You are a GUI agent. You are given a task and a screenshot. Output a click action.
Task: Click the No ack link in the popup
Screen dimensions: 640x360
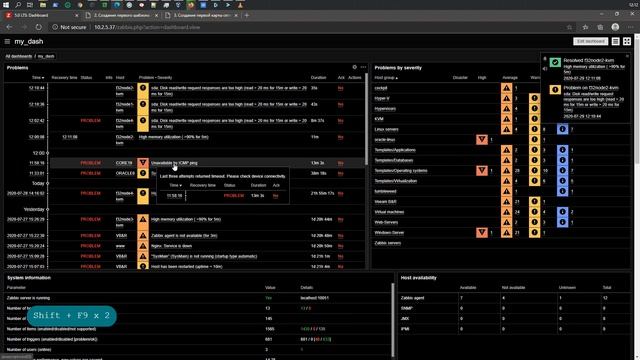pyautogui.click(x=276, y=196)
